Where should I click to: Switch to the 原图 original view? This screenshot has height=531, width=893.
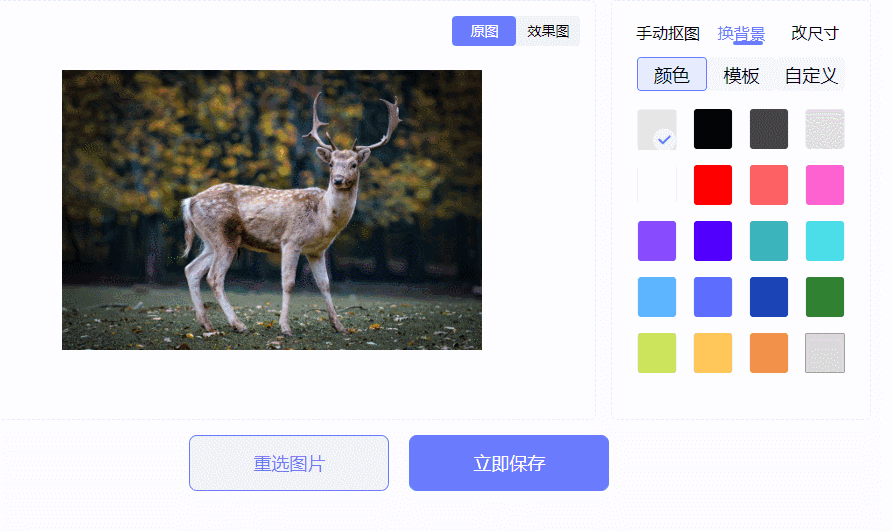pos(484,31)
